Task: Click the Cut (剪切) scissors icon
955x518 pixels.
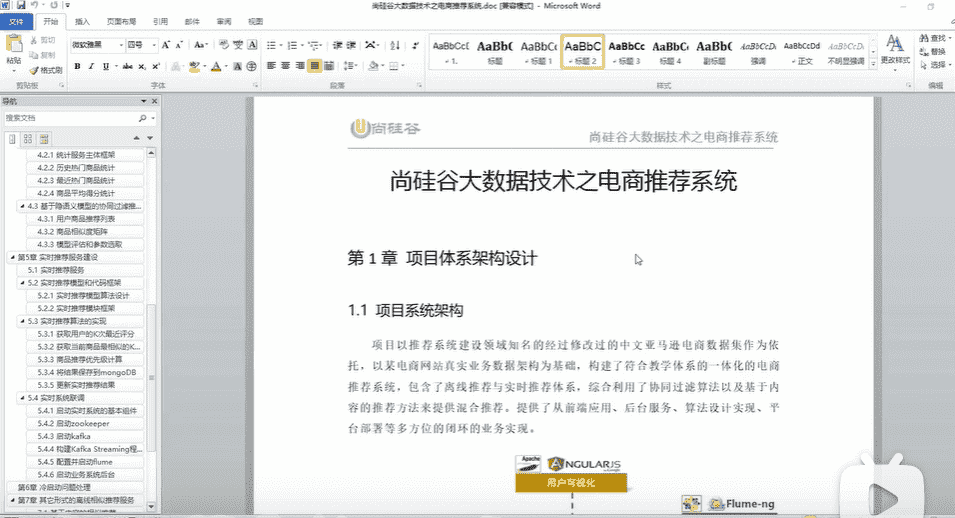Action: pyautogui.click(x=34, y=40)
